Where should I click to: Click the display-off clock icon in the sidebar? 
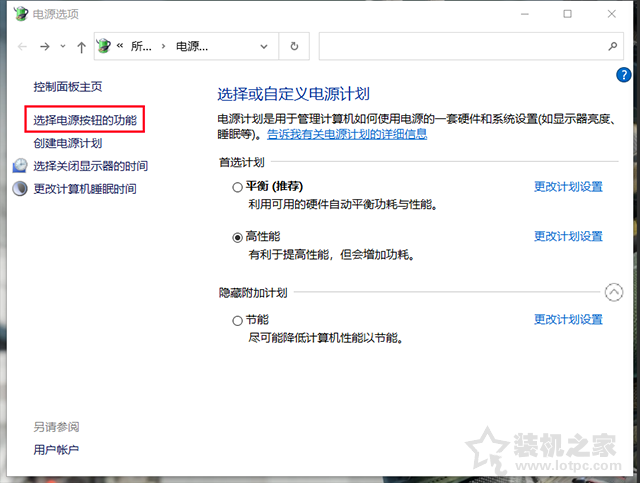(x=20, y=165)
